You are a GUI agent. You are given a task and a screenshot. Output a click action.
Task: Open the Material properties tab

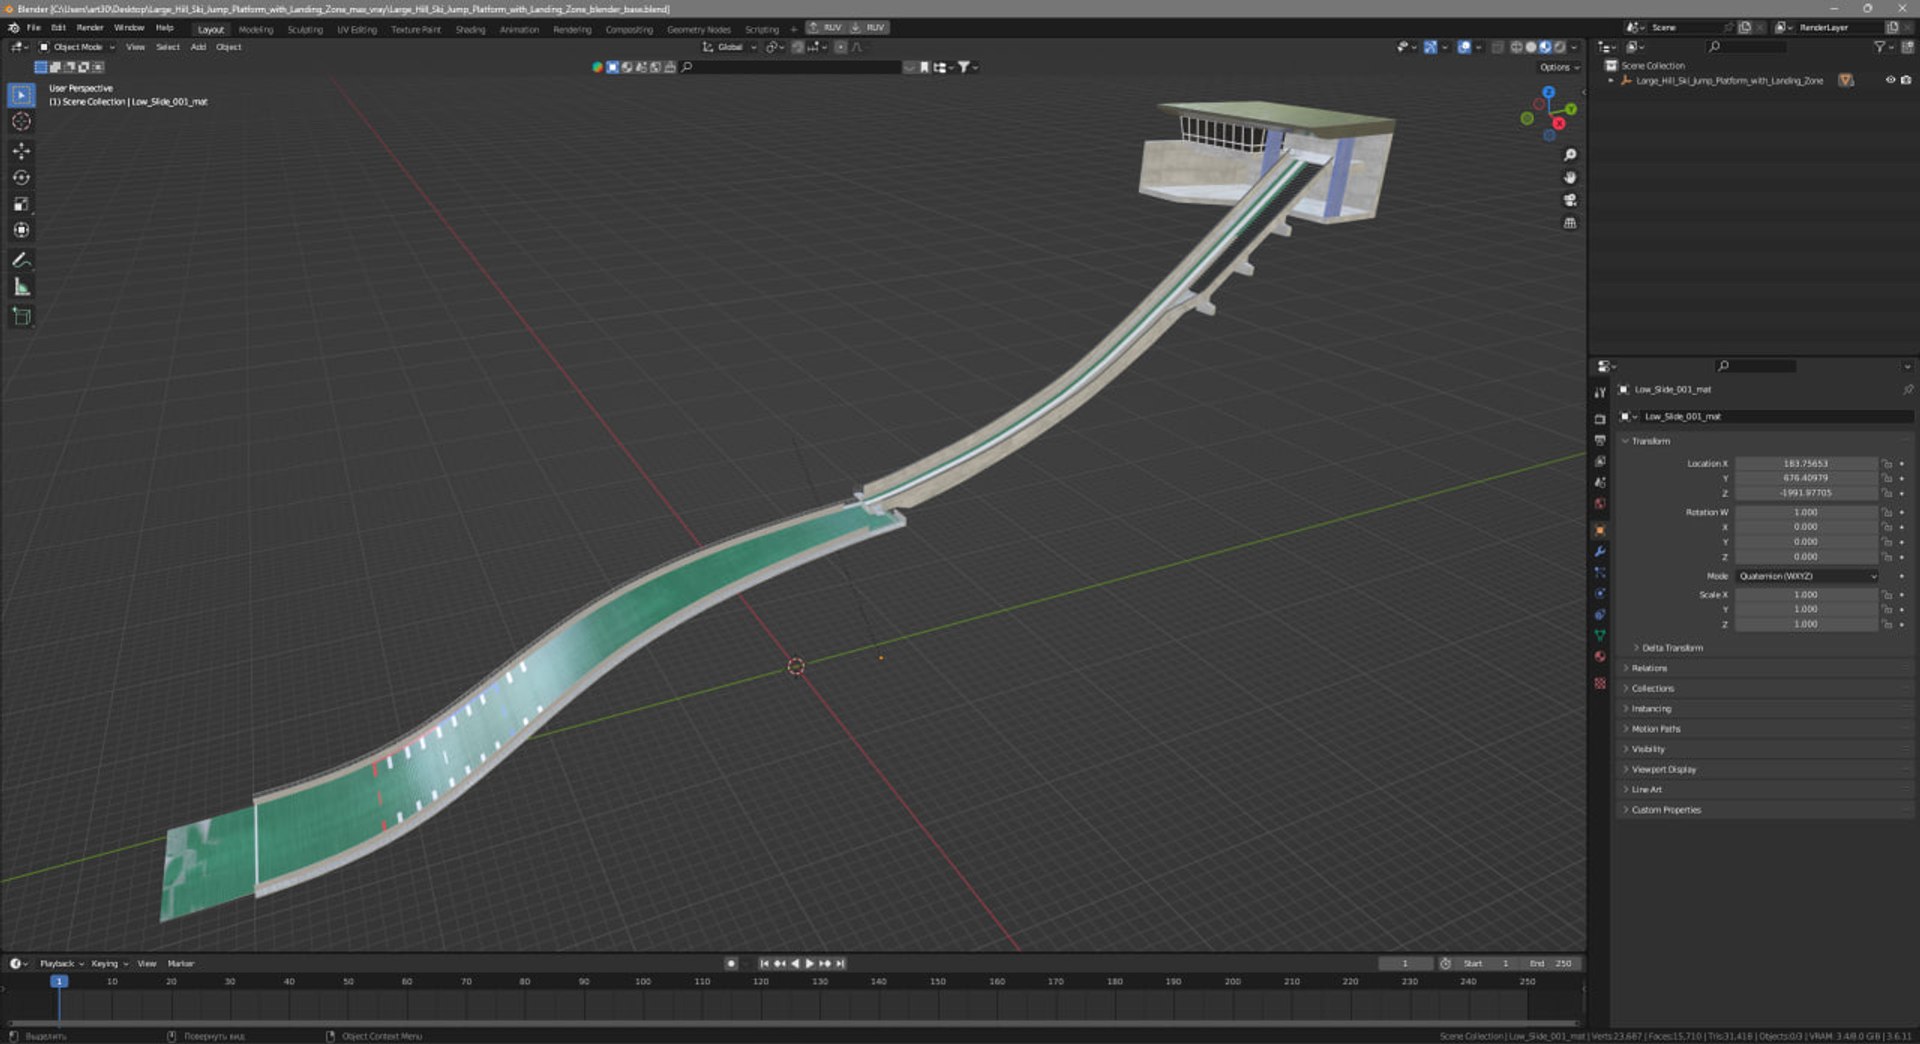(x=1600, y=656)
